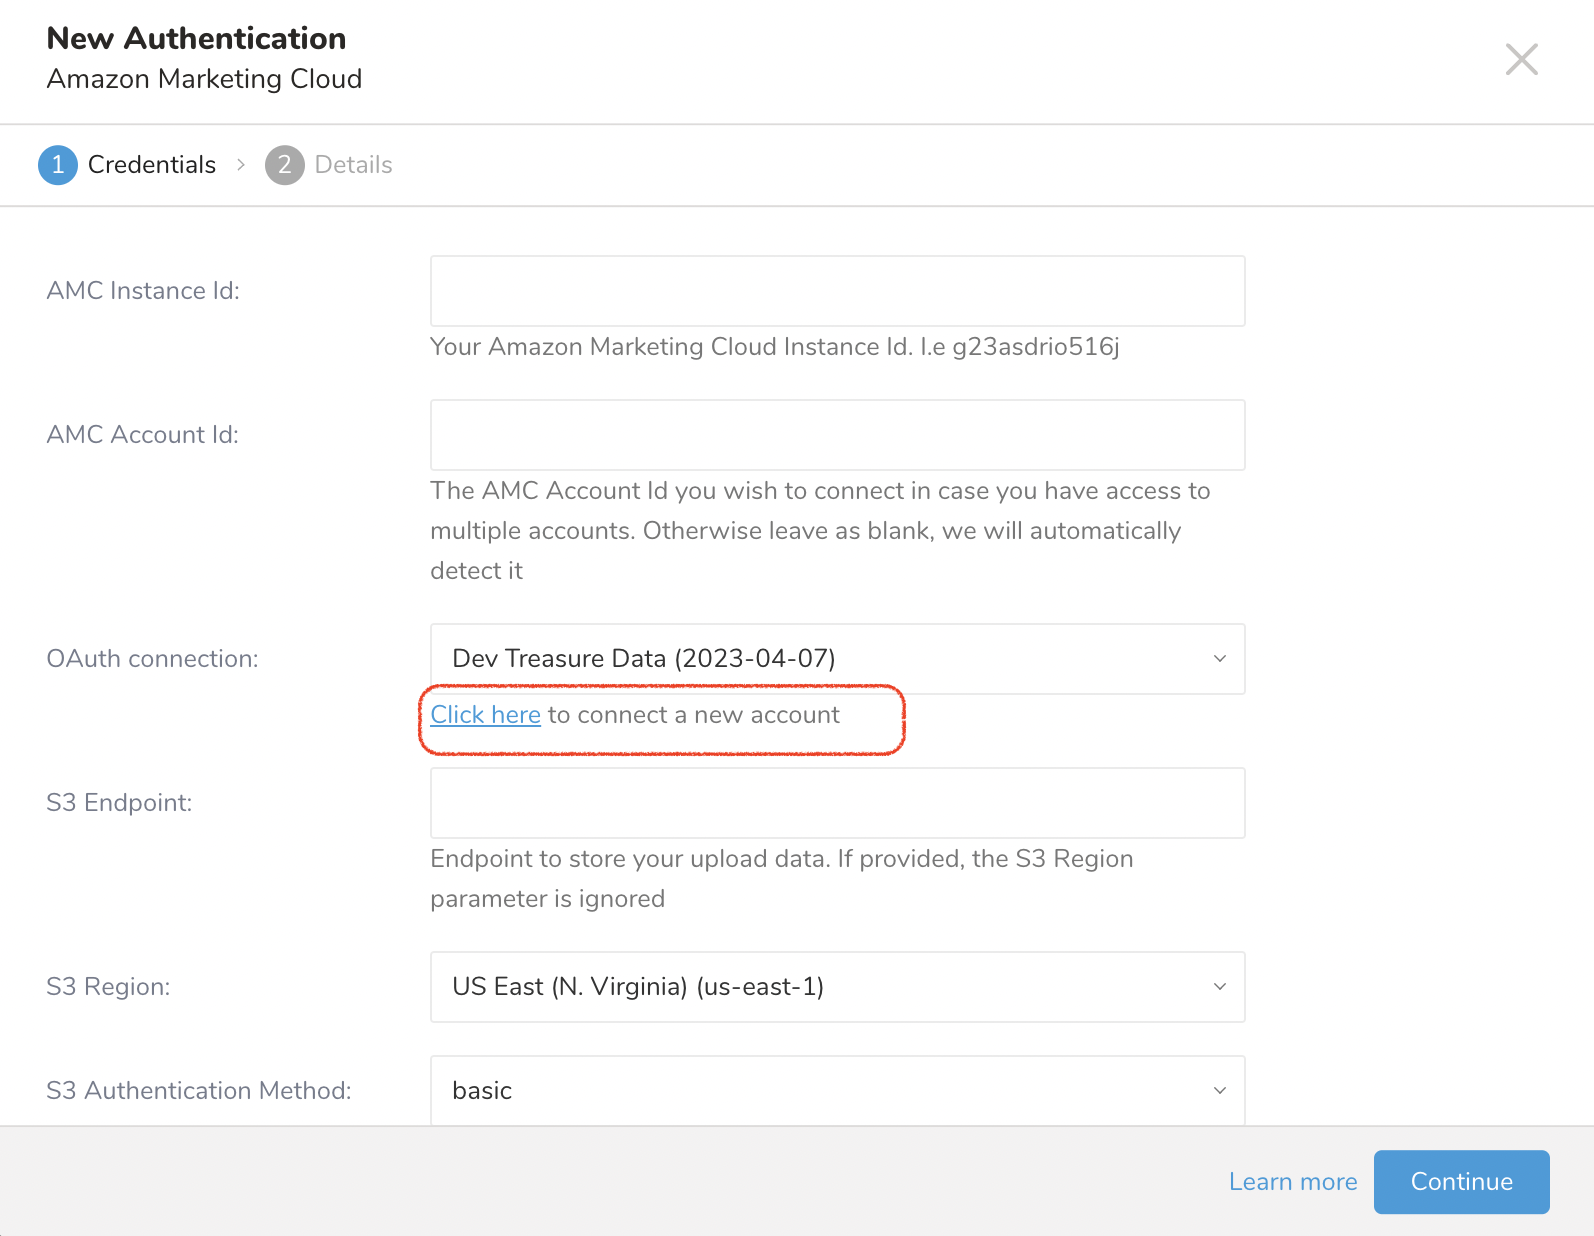This screenshot has width=1594, height=1236.
Task: Switch to the Details step
Action: pyautogui.click(x=353, y=165)
